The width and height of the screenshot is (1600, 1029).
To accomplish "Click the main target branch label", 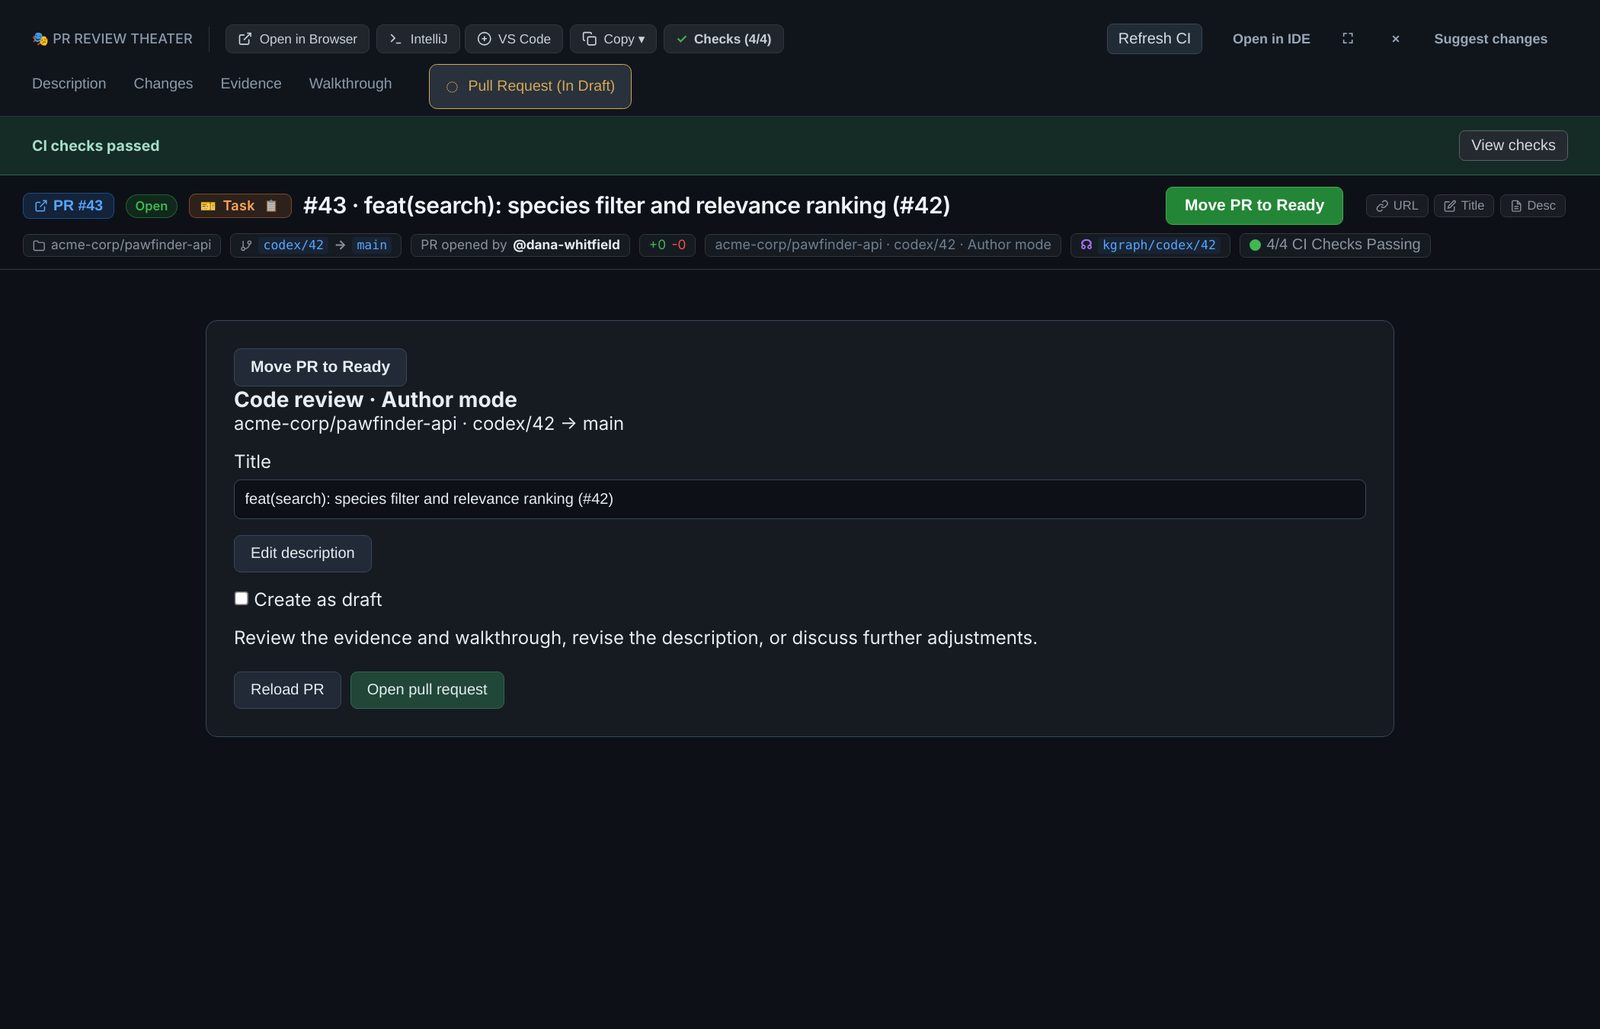I will click(372, 245).
